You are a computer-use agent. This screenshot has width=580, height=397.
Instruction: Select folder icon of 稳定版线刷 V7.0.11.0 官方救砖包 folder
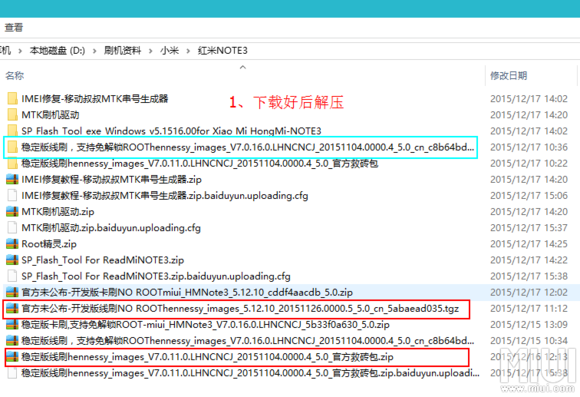click(12, 163)
